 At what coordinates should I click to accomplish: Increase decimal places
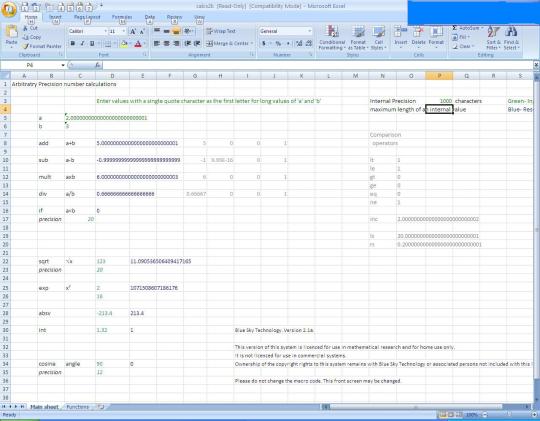(299, 43)
